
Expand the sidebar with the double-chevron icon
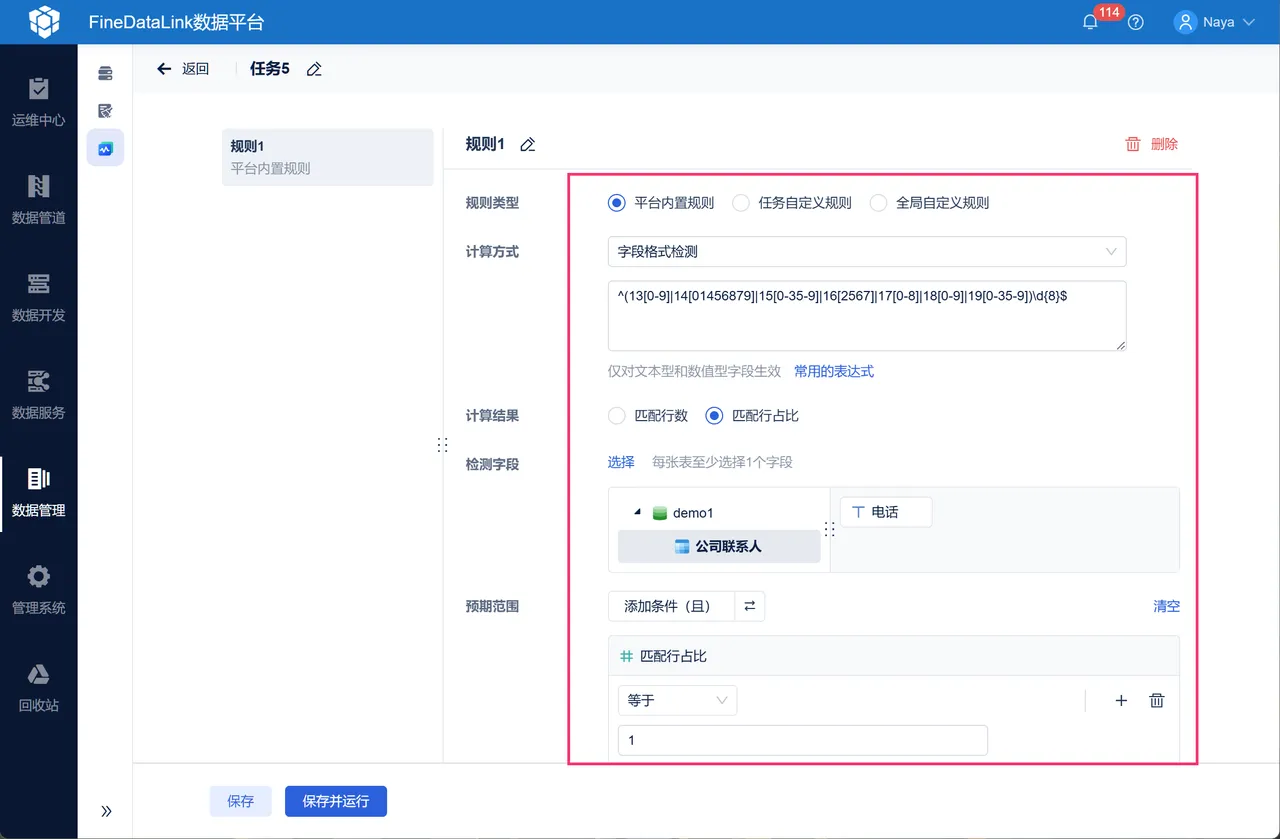pyautogui.click(x=107, y=811)
